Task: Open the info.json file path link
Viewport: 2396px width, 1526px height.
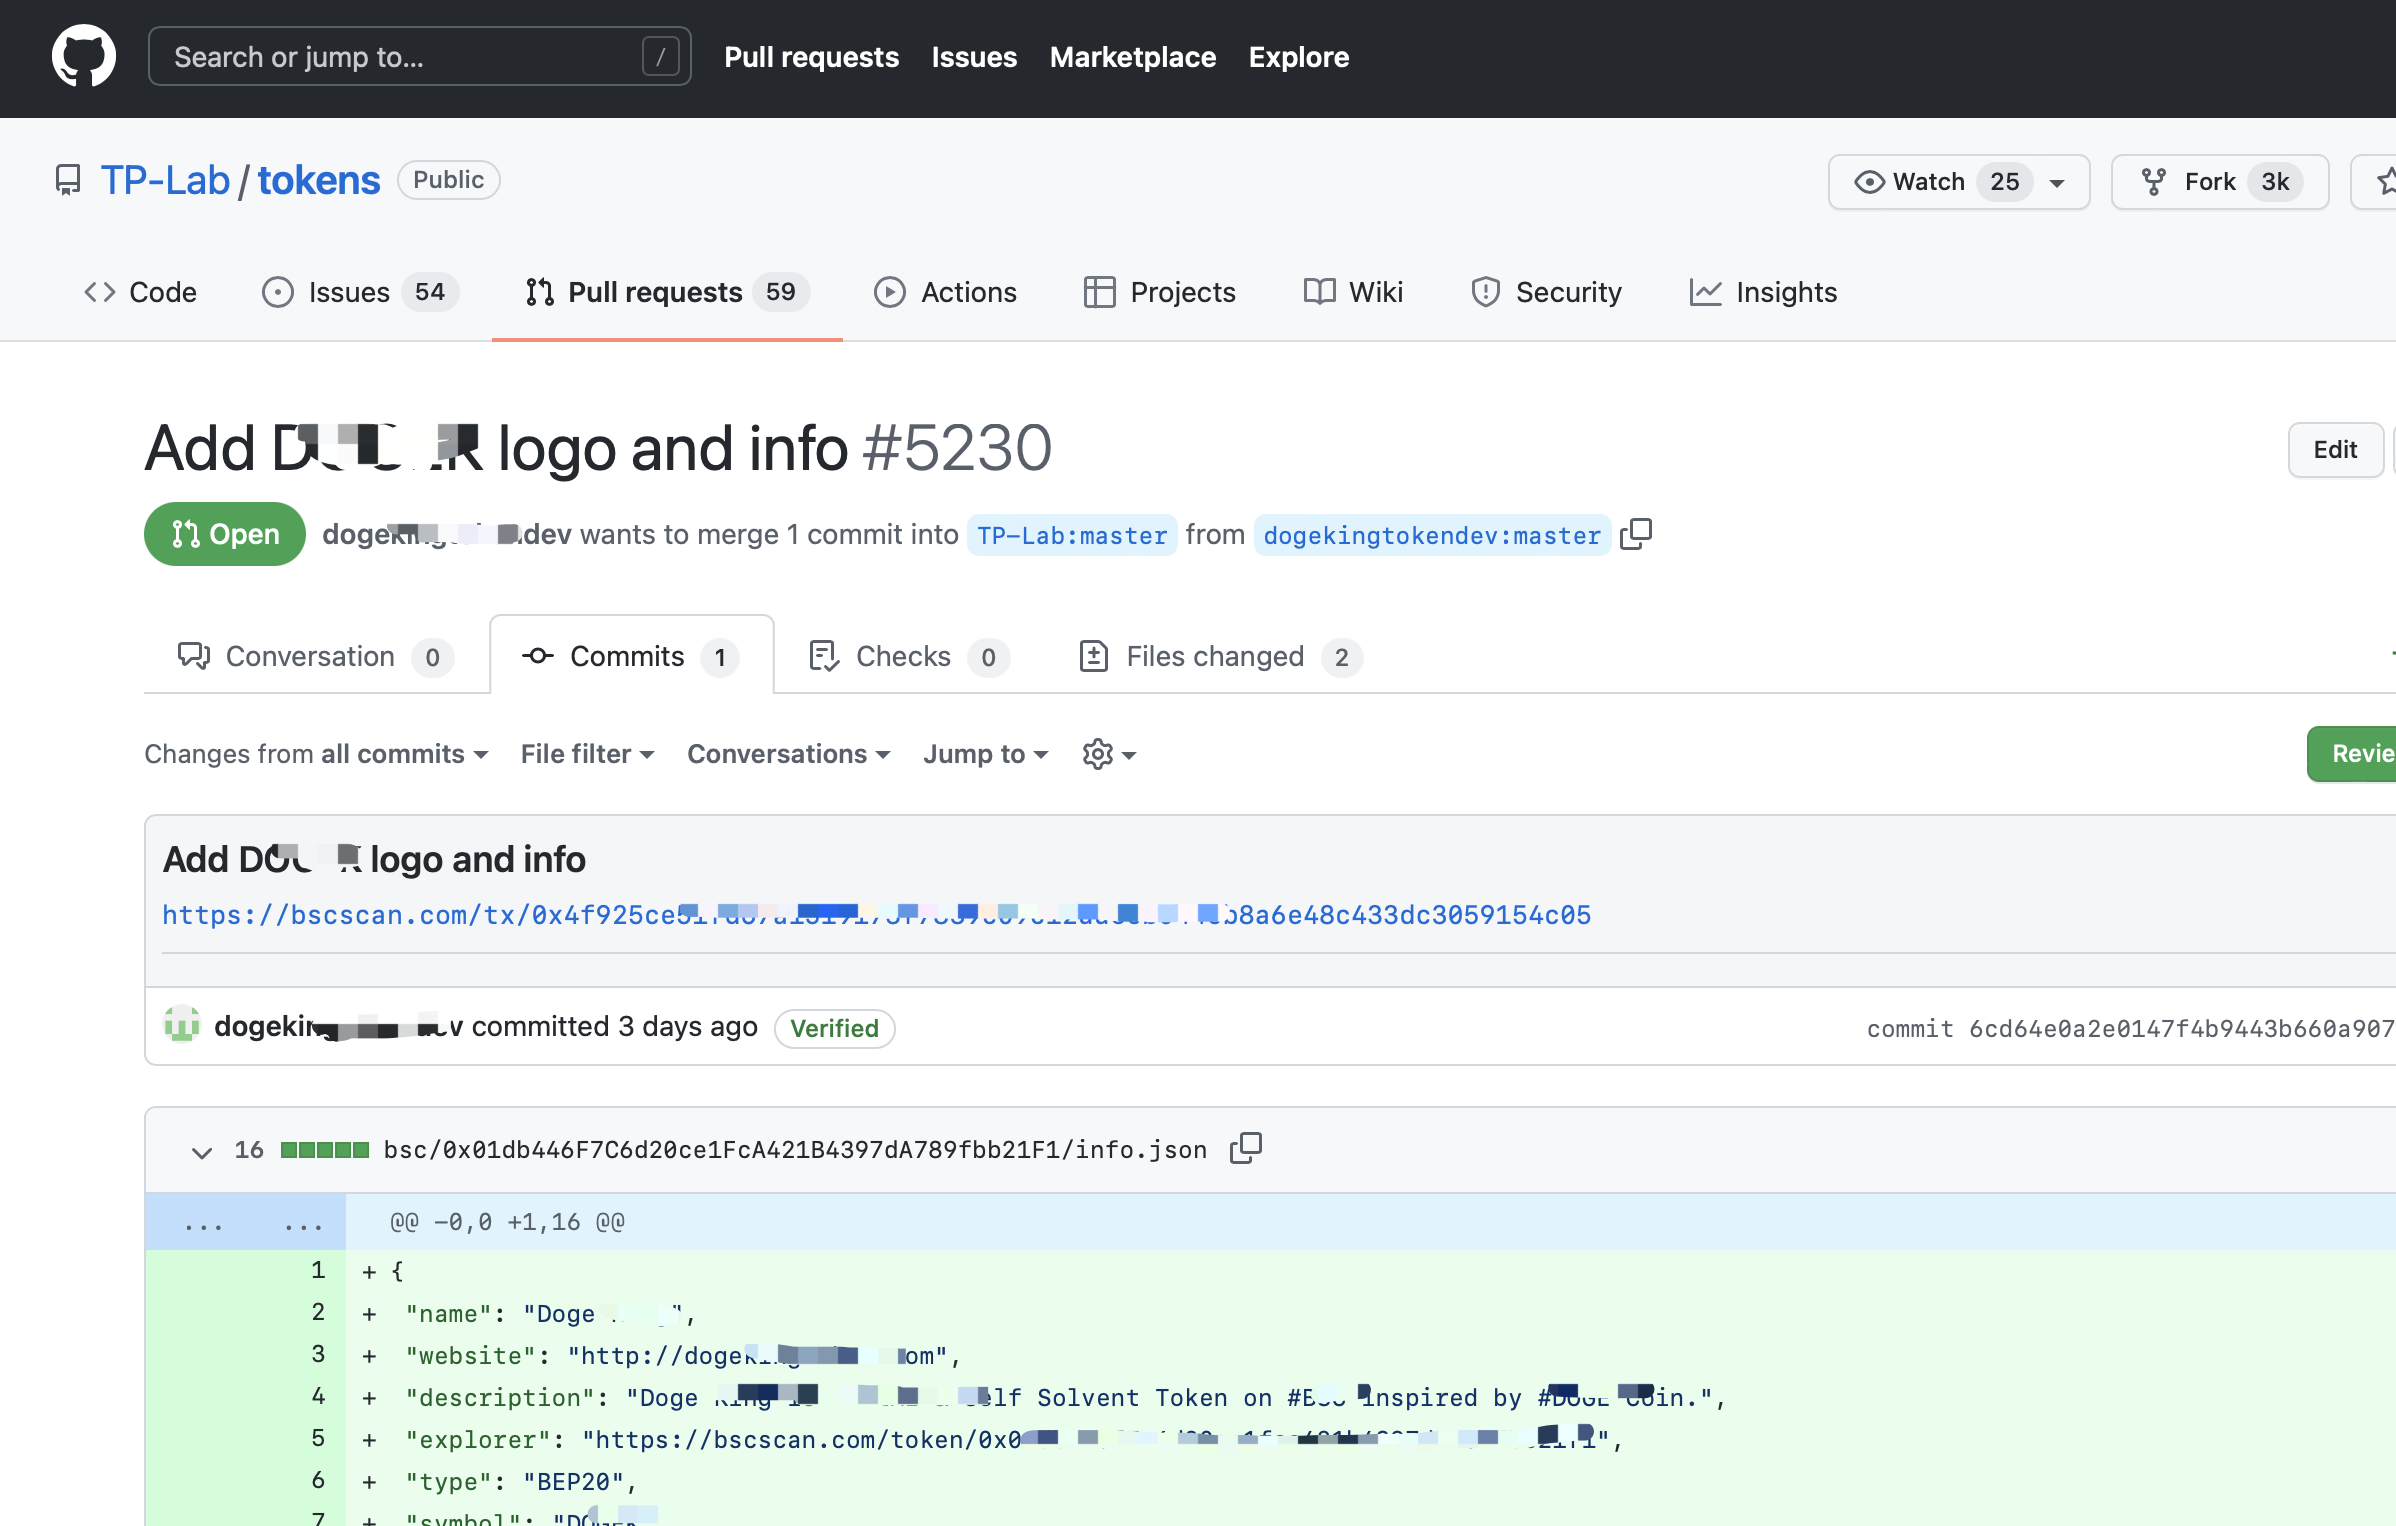Action: point(795,1150)
